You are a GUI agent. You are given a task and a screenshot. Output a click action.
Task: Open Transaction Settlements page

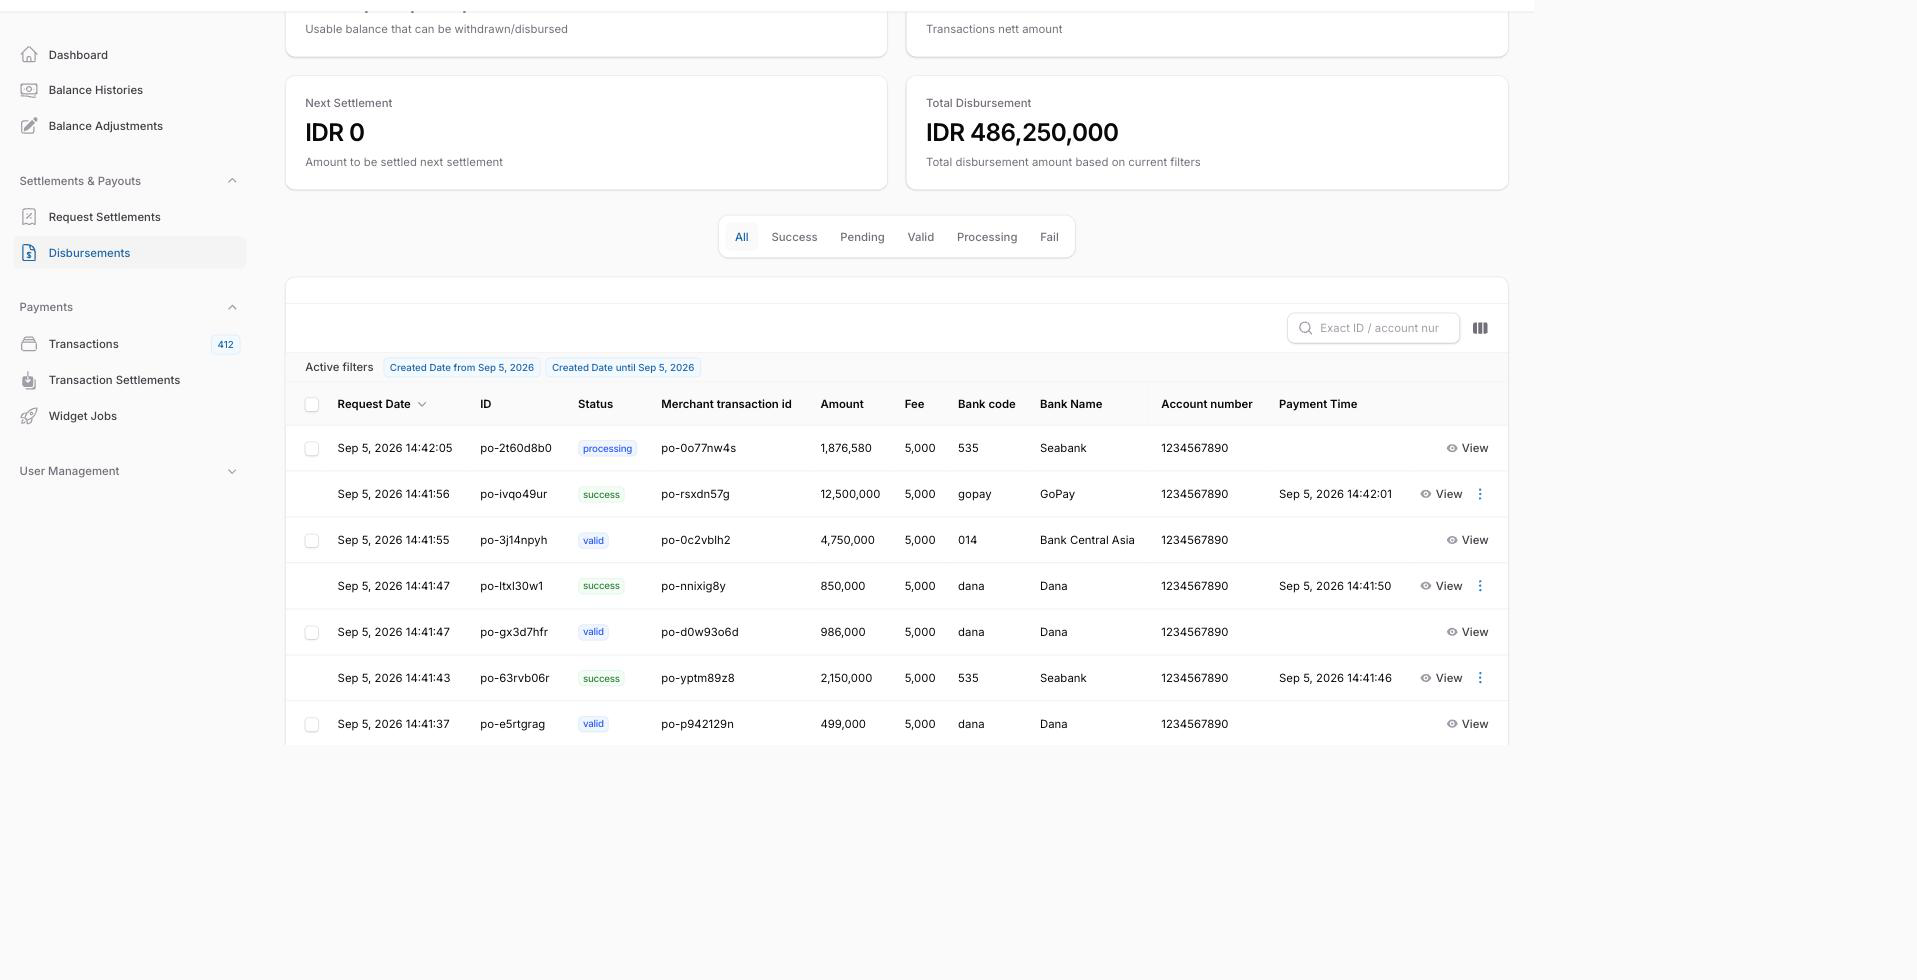130,380
